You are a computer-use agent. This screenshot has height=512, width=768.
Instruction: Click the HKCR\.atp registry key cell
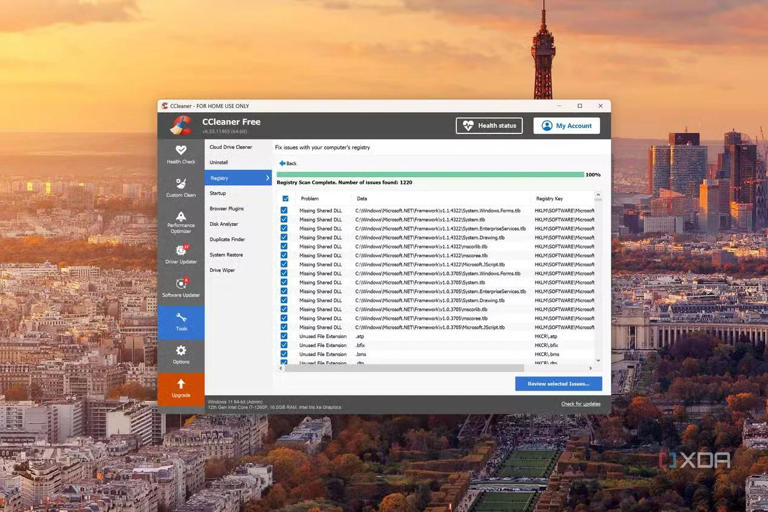(546, 336)
